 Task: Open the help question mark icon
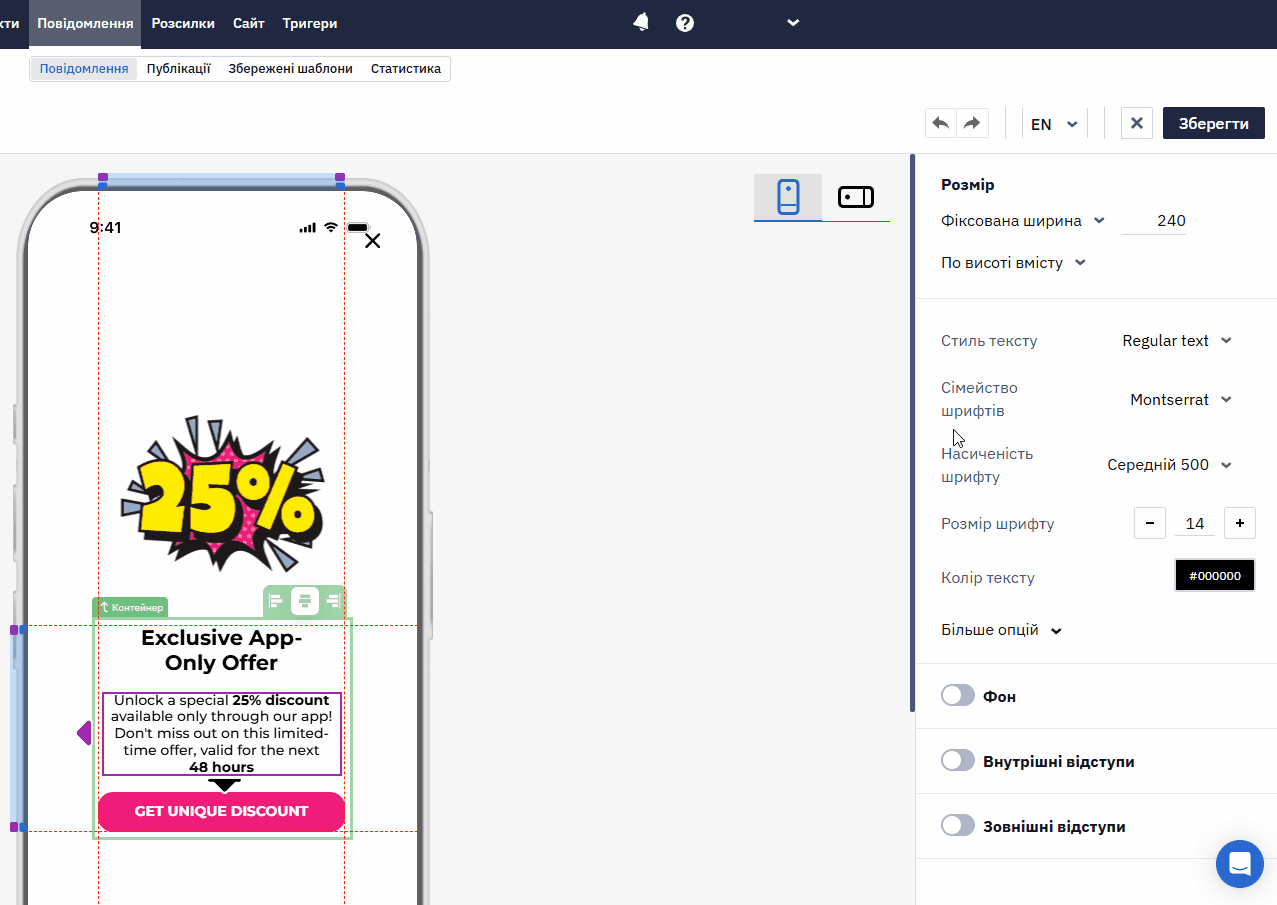coord(685,22)
